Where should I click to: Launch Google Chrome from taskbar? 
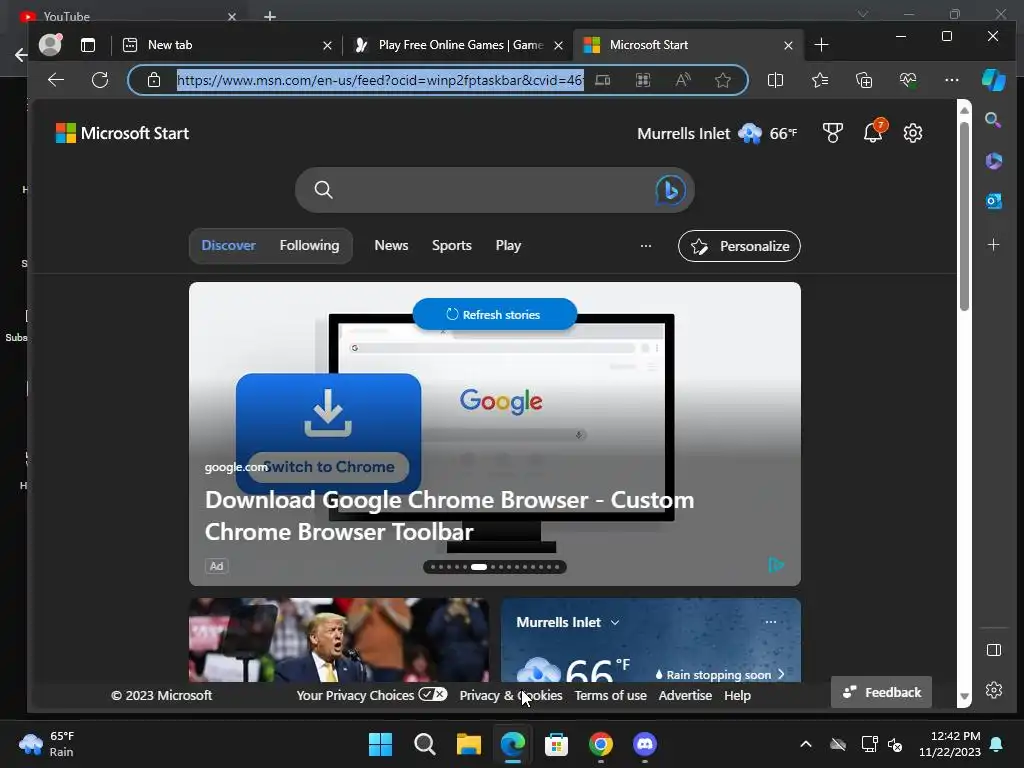point(601,744)
